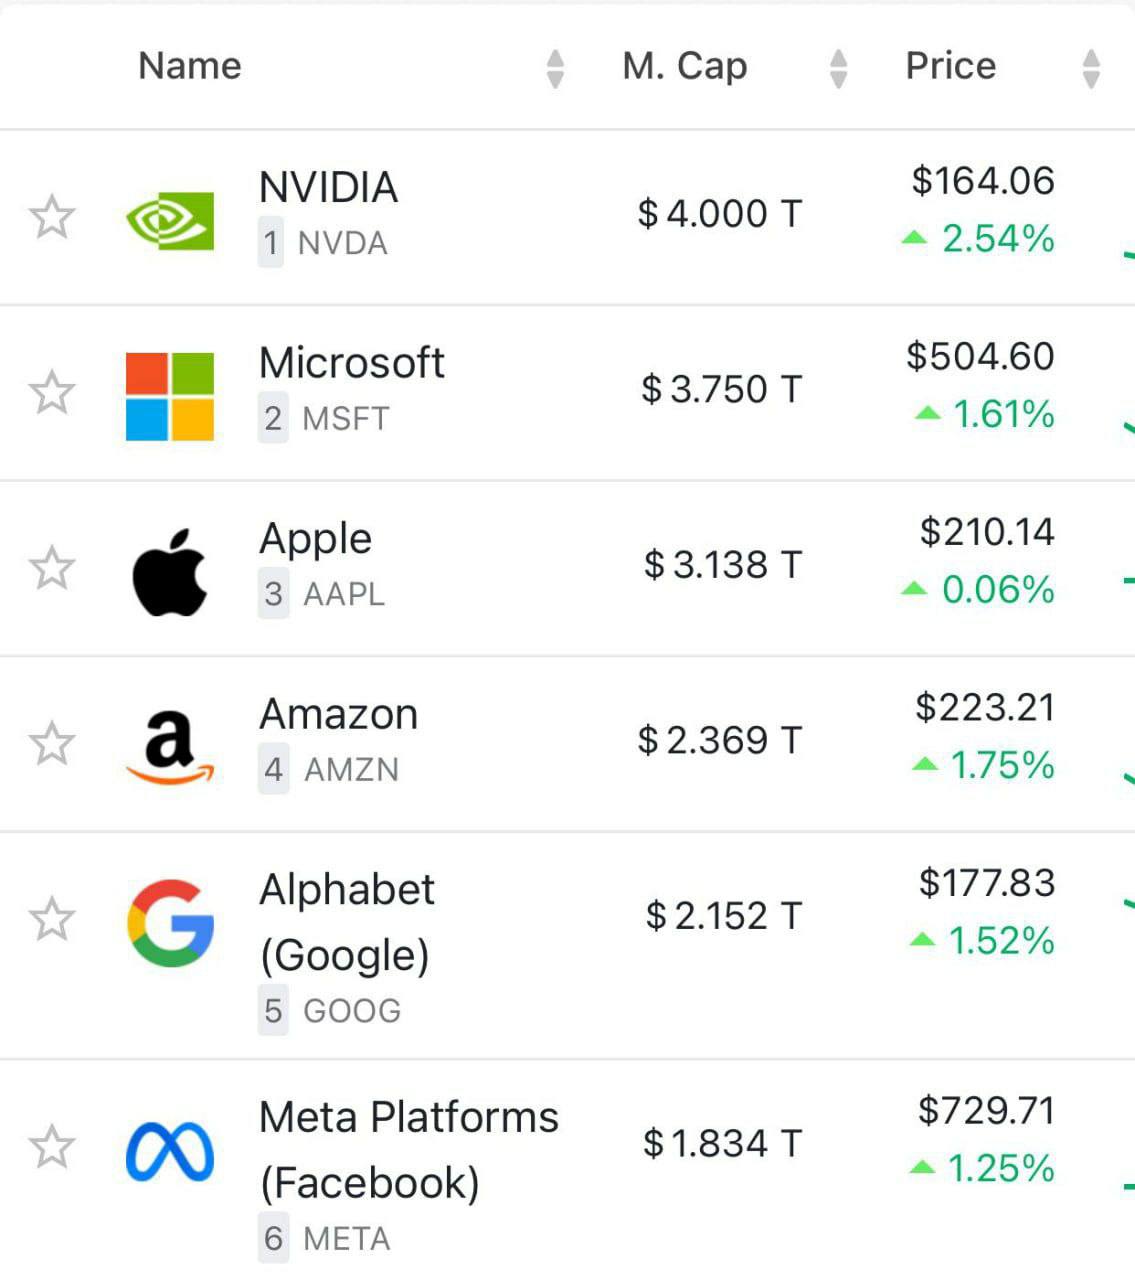This screenshot has width=1135, height=1280.
Task: Mark Meta Platforms as favorite
Action: 52,1147
